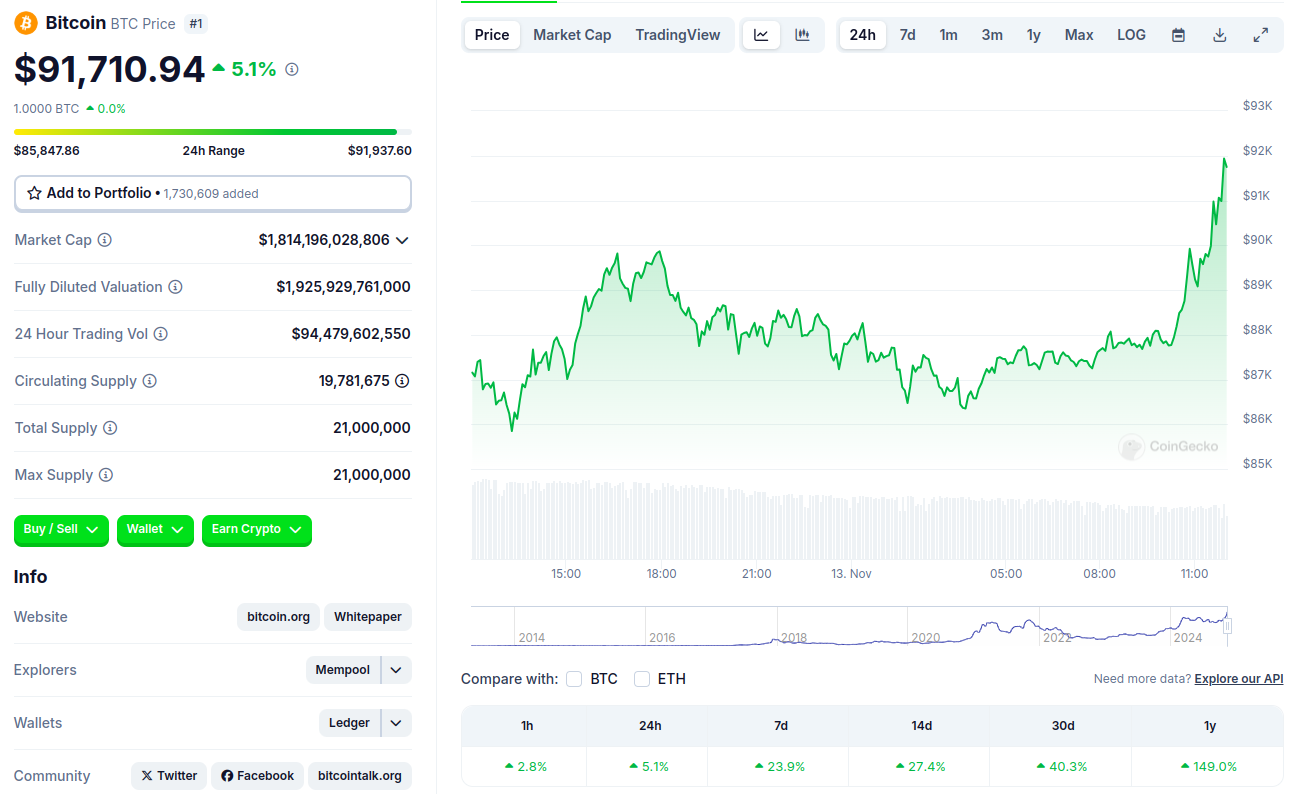Open the bitcoin.org website link
1296x794 pixels.
pos(279,617)
